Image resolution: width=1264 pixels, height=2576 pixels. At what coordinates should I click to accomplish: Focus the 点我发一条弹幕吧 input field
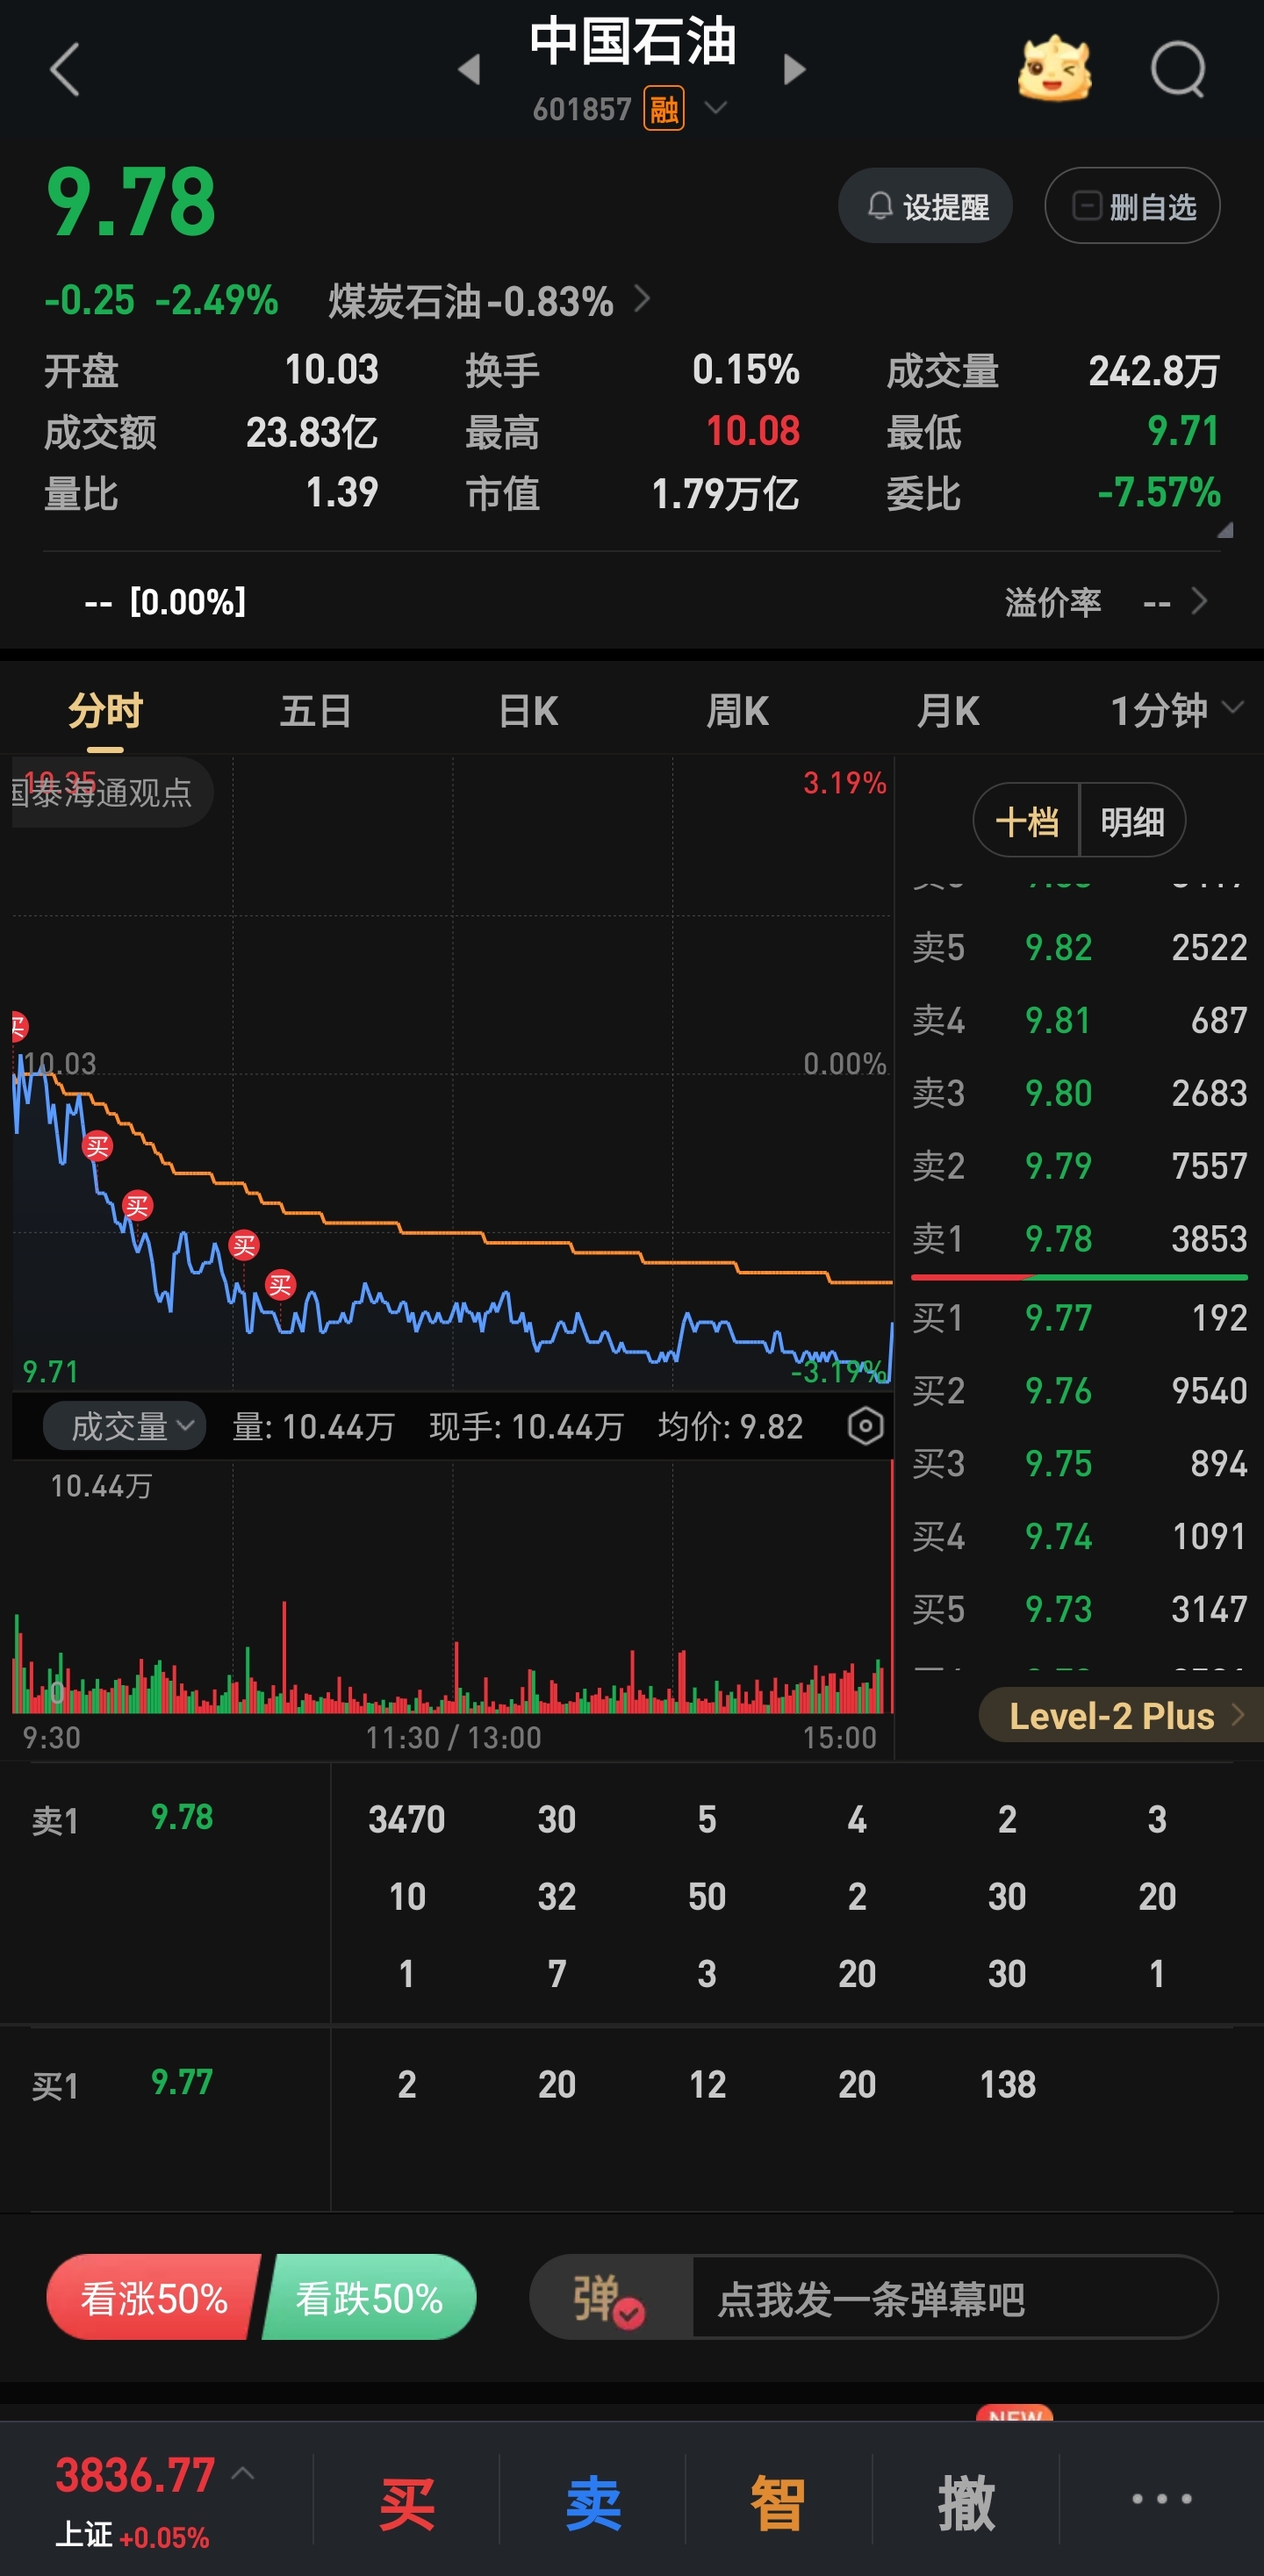click(954, 2297)
